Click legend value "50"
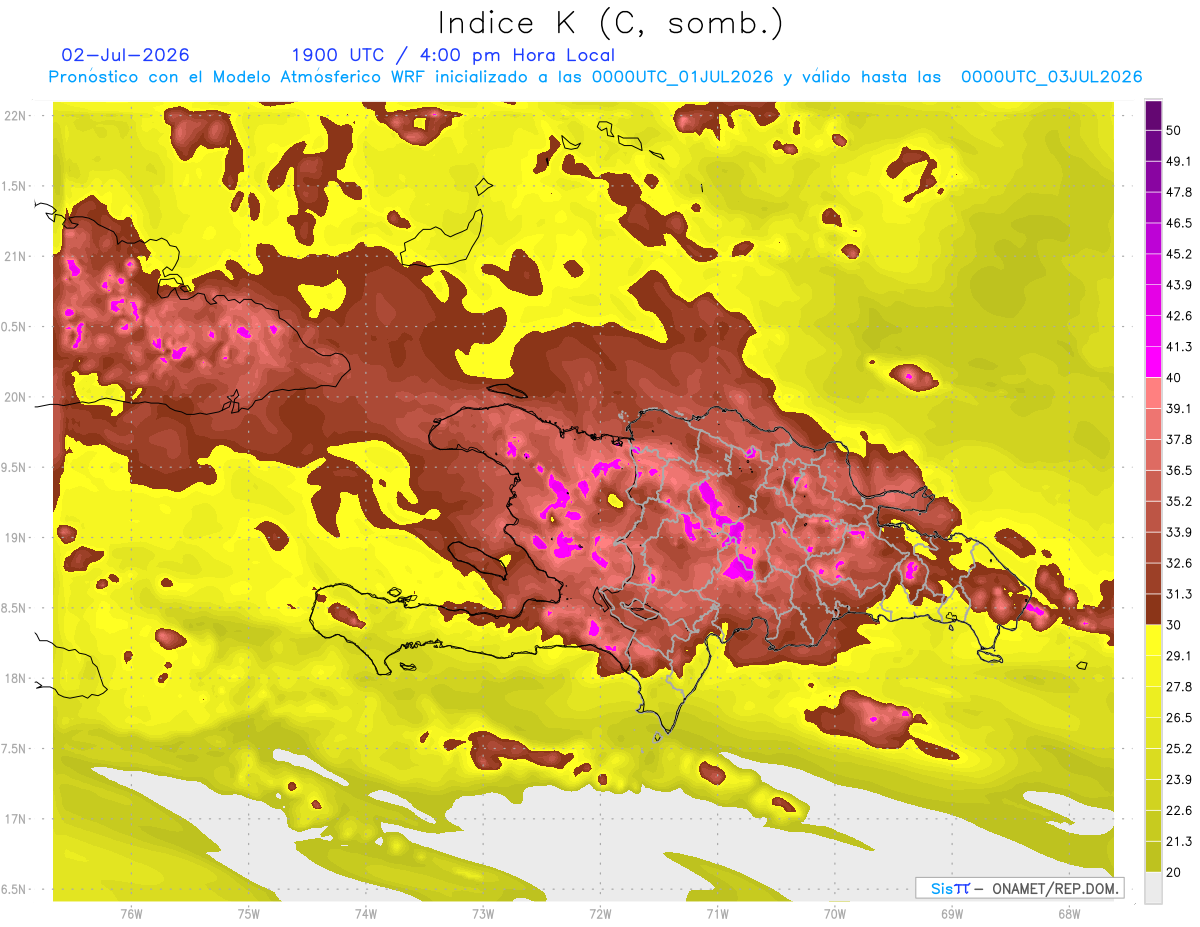 1175,131
